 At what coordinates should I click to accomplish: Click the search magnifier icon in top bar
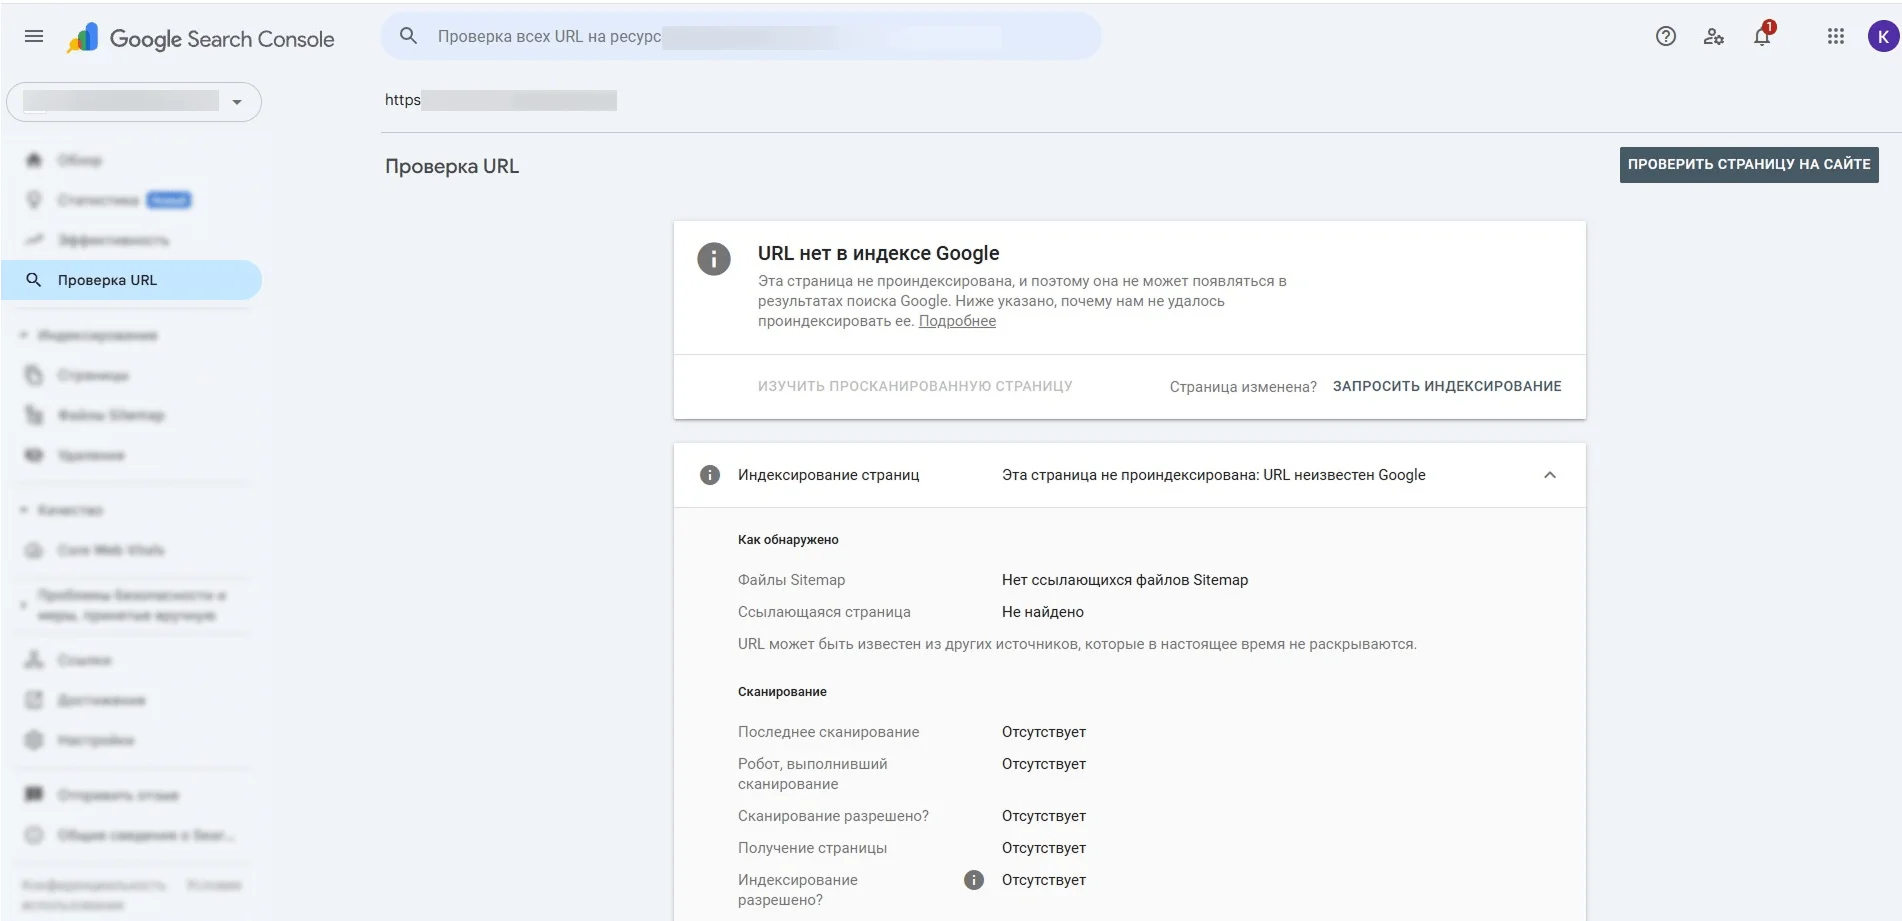408,36
